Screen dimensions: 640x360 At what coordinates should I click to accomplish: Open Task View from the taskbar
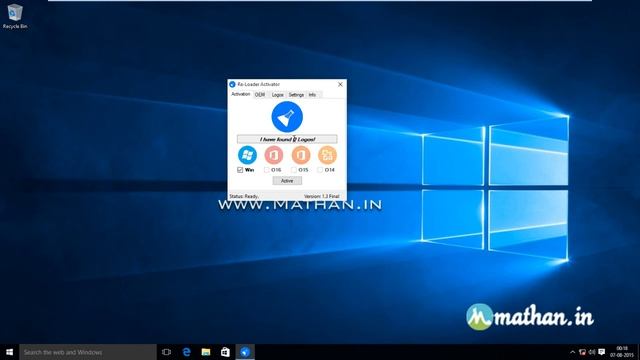(x=166, y=352)
